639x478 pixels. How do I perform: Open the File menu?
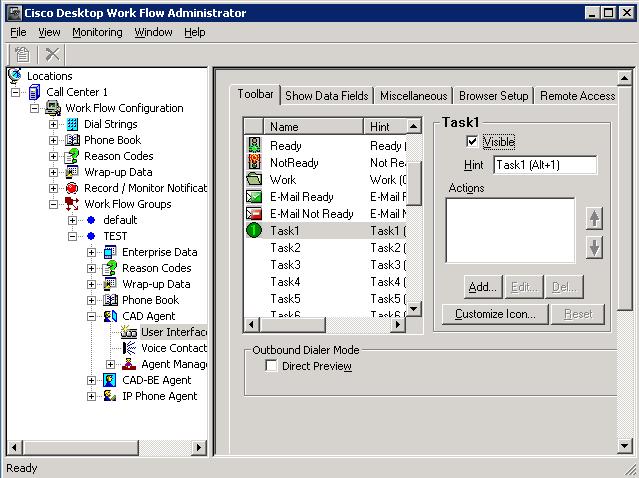(18, 32)
